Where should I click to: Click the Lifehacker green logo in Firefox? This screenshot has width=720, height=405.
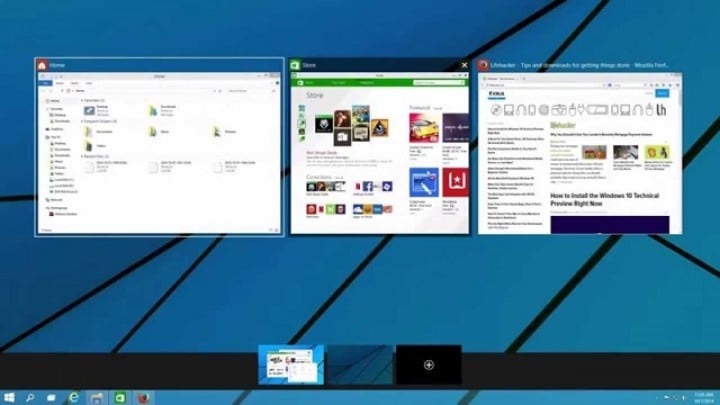pyautogui.click(x=563, y=125)
